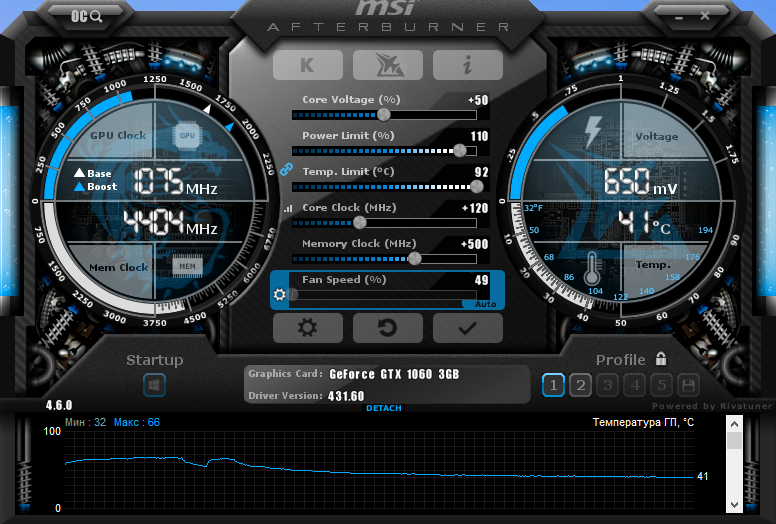Select profile slot 5
The height and width of the screenshot is (524, 776).
tap(662, 385)
